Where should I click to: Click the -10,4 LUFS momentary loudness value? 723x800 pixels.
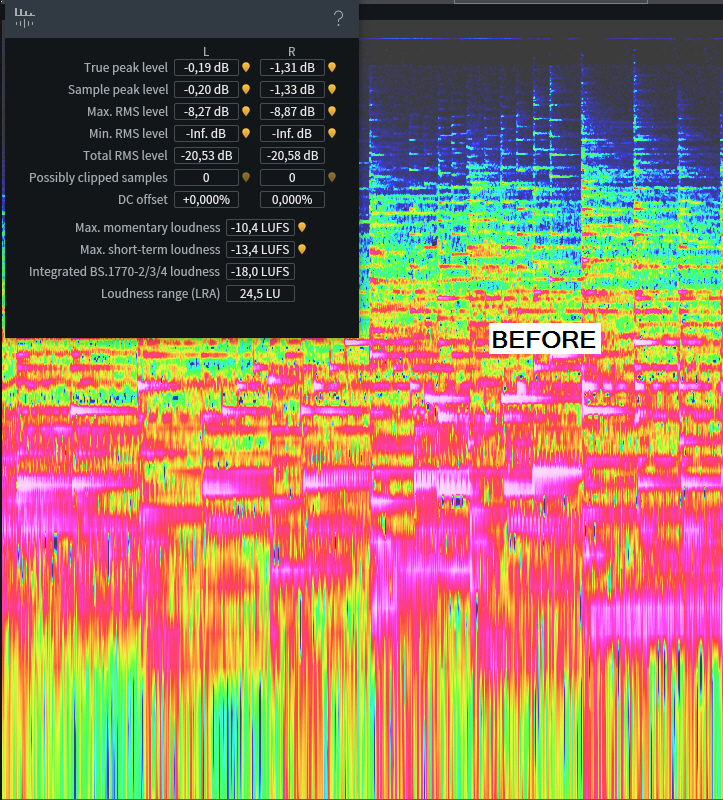coord(260,228)
